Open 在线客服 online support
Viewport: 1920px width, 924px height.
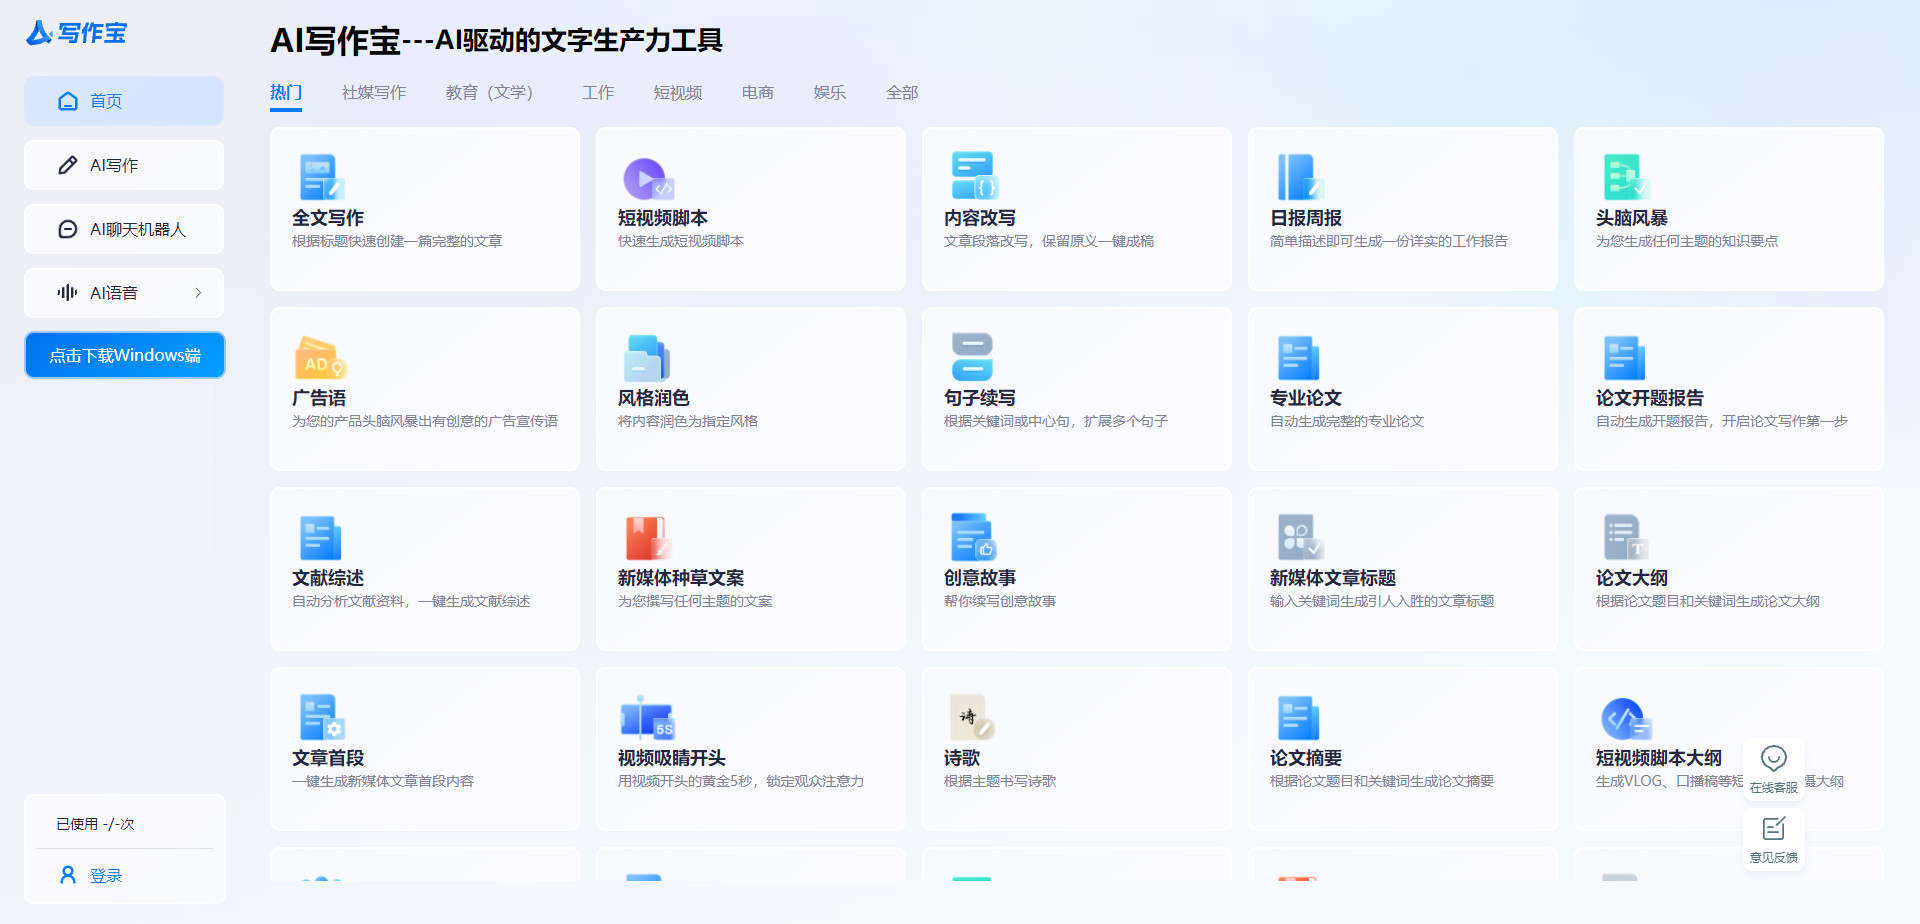(x=1774, y=769)
